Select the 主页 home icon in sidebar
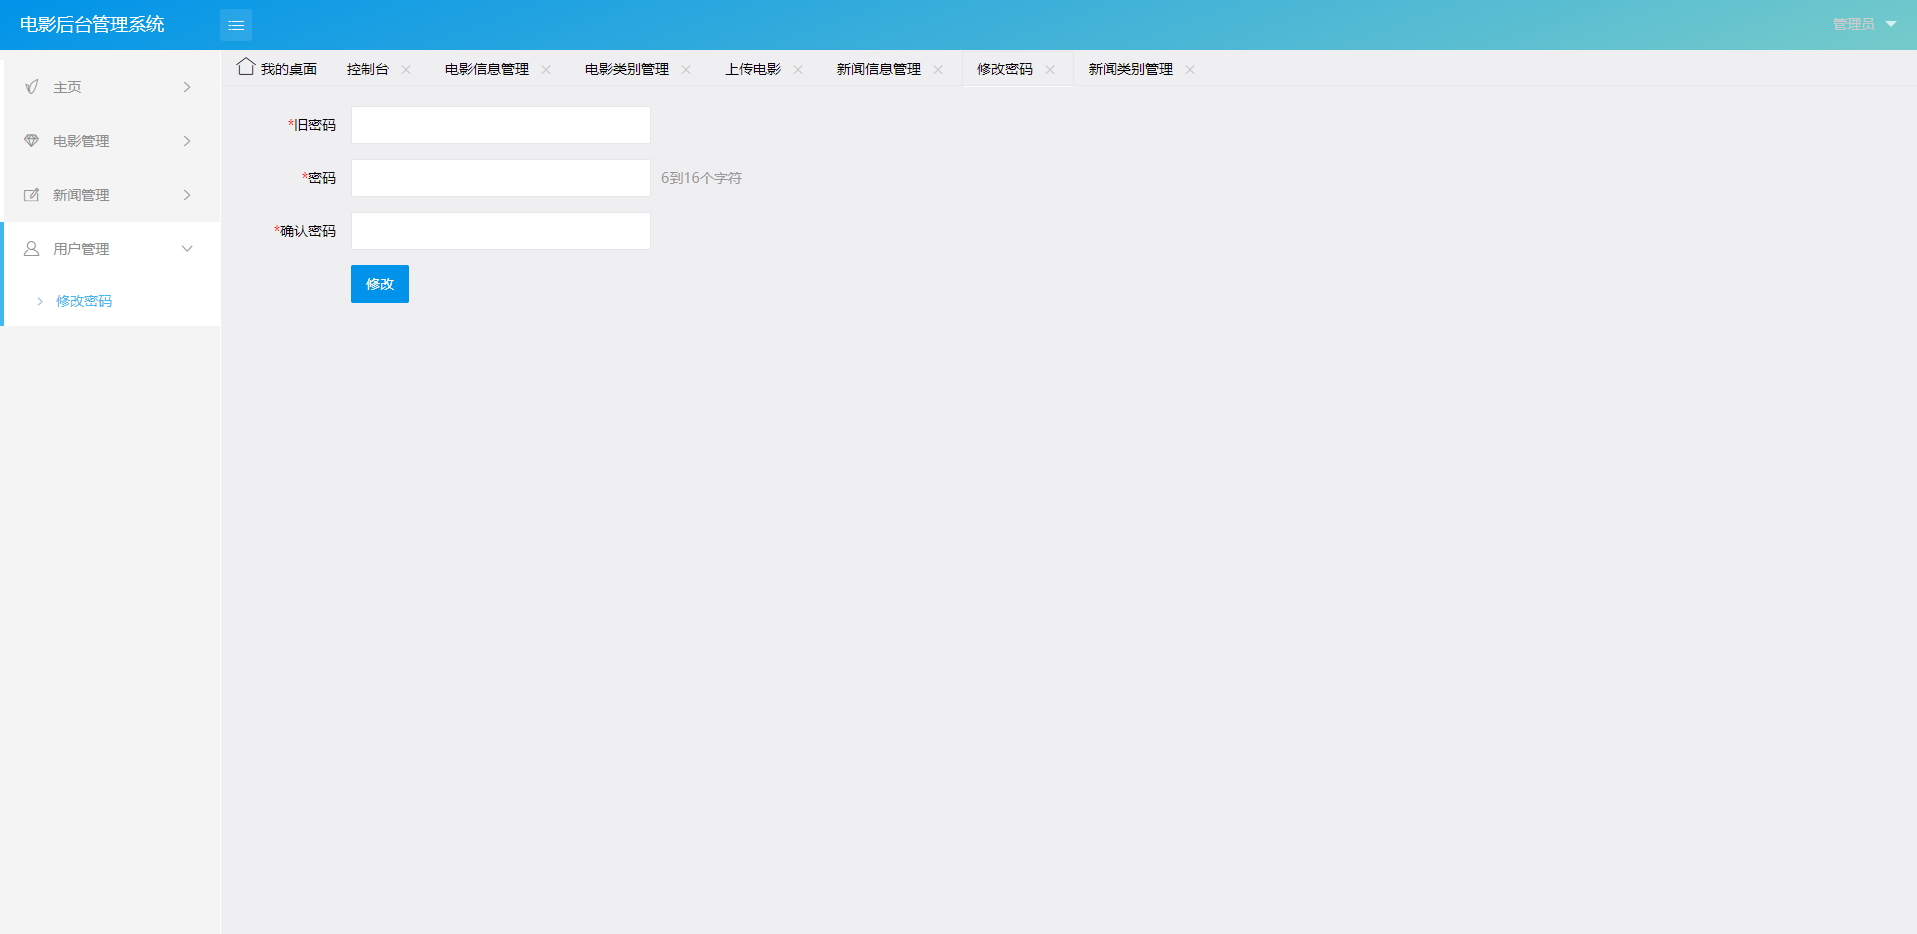 pos(31,87)
